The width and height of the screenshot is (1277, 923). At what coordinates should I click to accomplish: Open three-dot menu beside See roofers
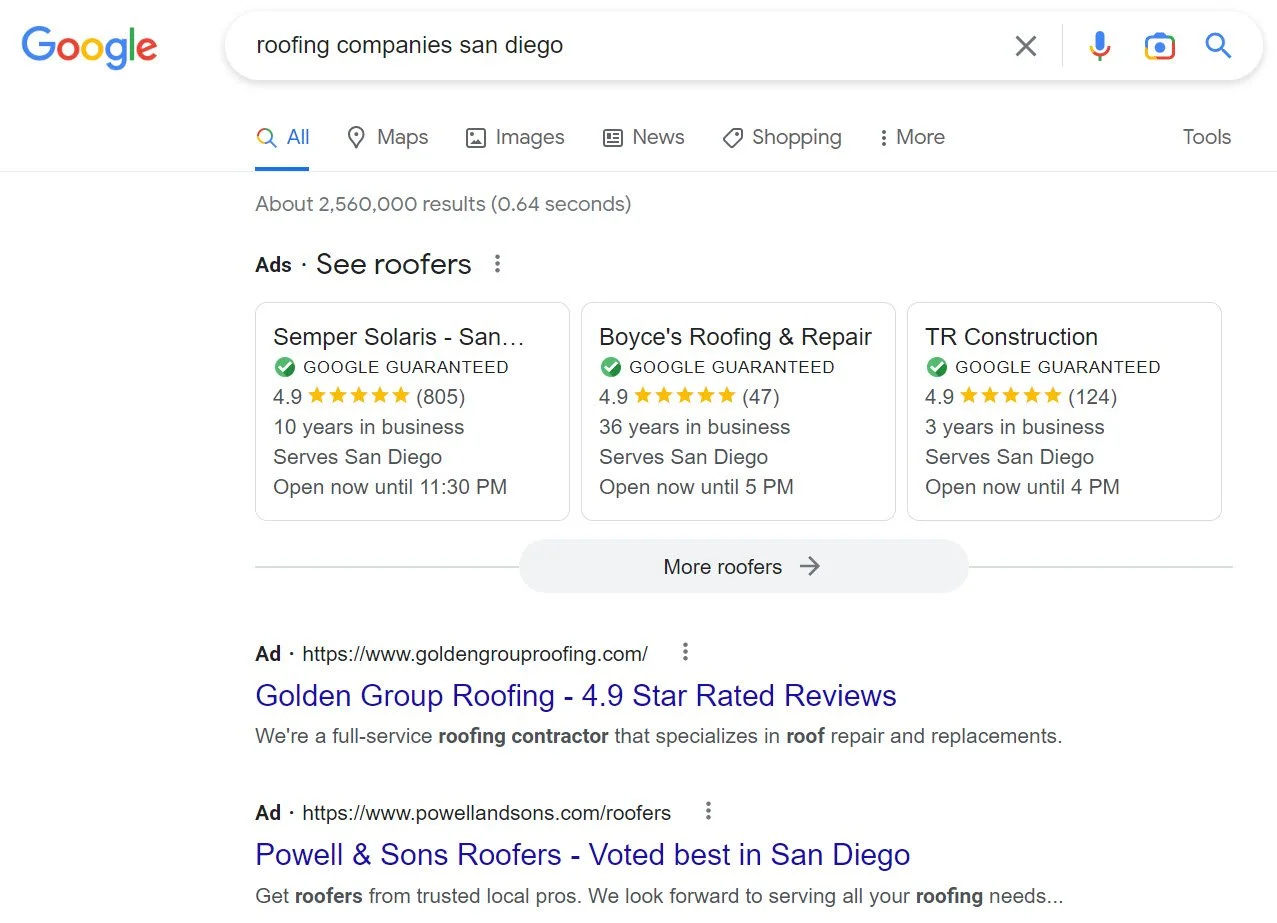pyautogui.click(x=497, y=264)
